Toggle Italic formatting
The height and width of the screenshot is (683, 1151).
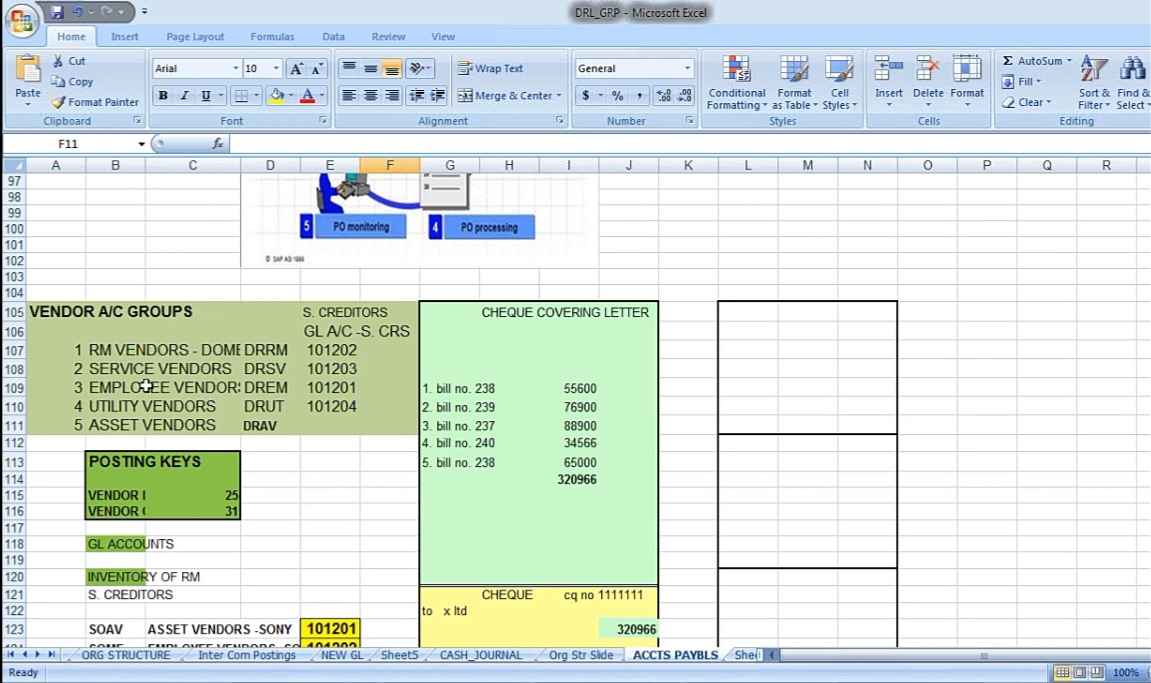click(x=184, y=95)
